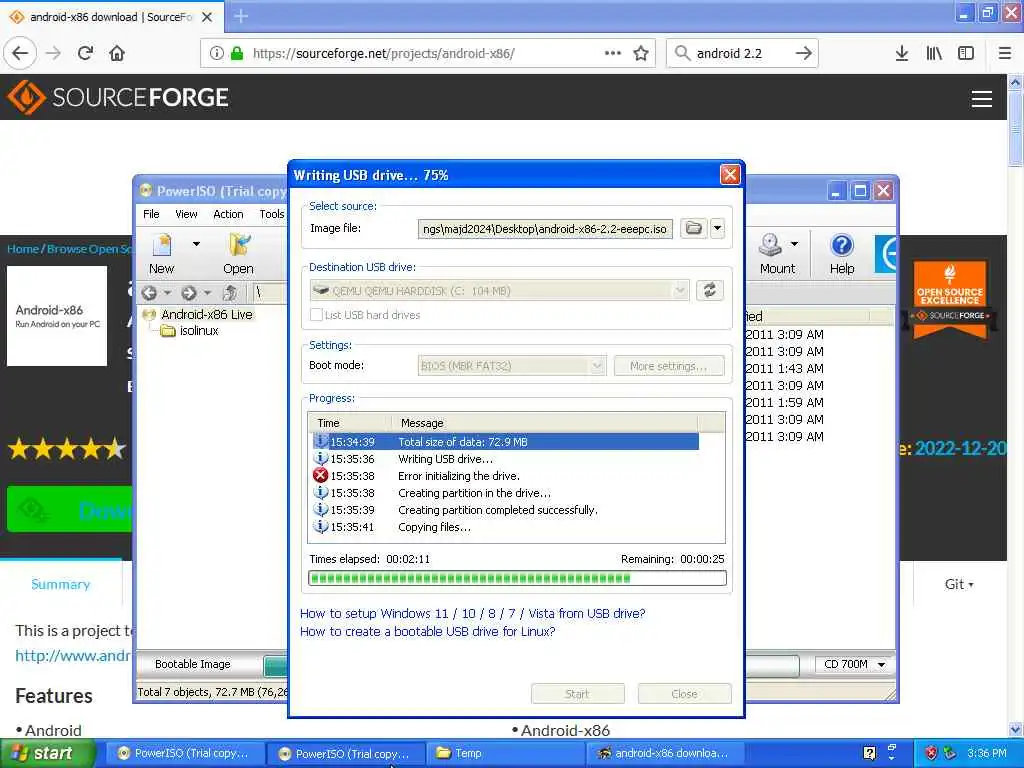This screenshot has height=768, width=1024.
Task: Open the View menu in PowerISO
Action: coord(186,214)
